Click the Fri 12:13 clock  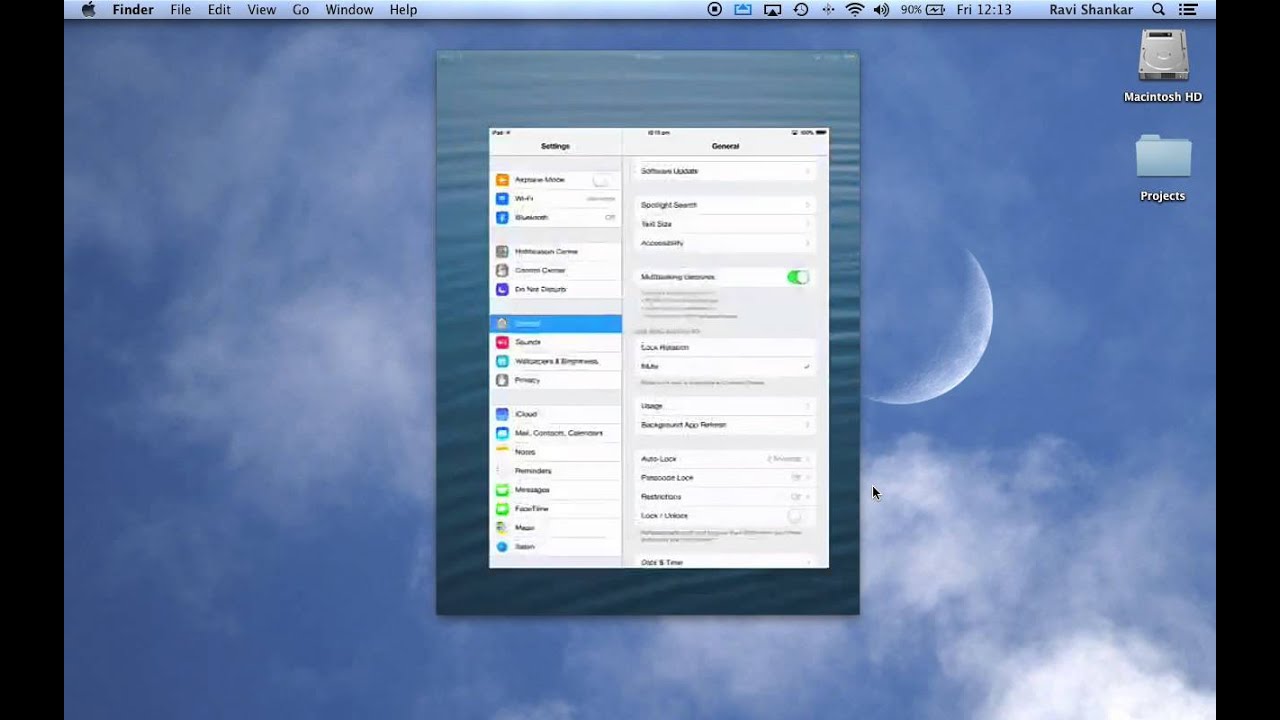[984, 10]
